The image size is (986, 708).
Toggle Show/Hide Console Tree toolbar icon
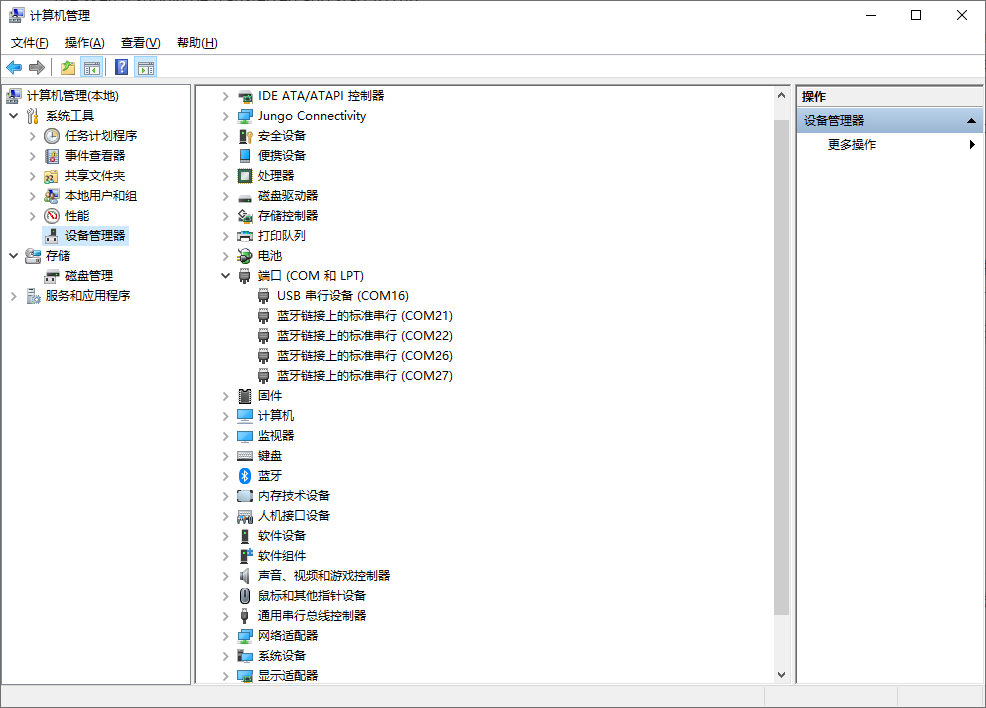click(92, 67)
